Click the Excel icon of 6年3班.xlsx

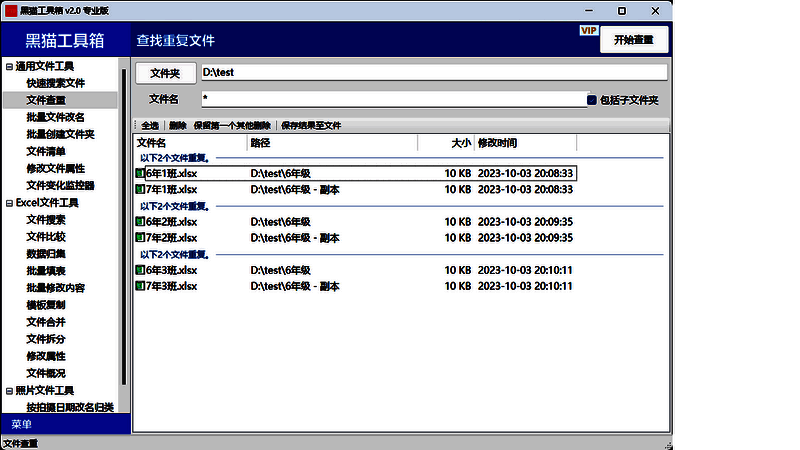tap(140, 271)
